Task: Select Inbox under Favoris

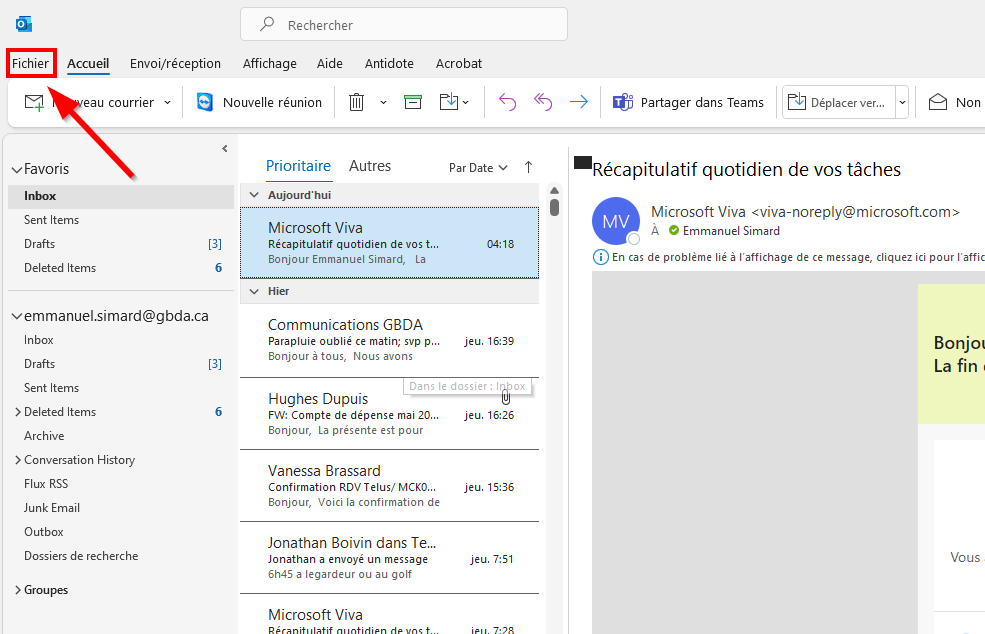Action: 121,196
